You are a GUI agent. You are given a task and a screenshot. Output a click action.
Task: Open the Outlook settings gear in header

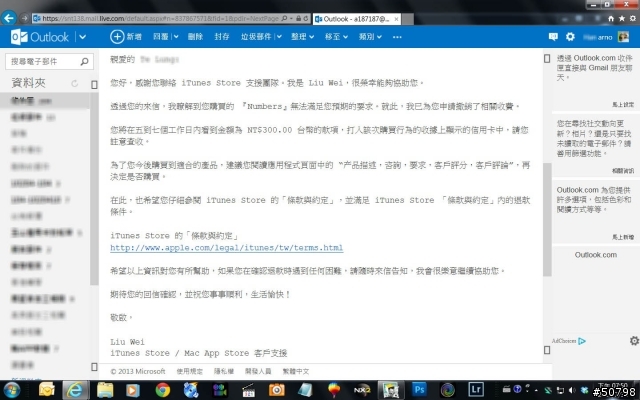(570, 37)
